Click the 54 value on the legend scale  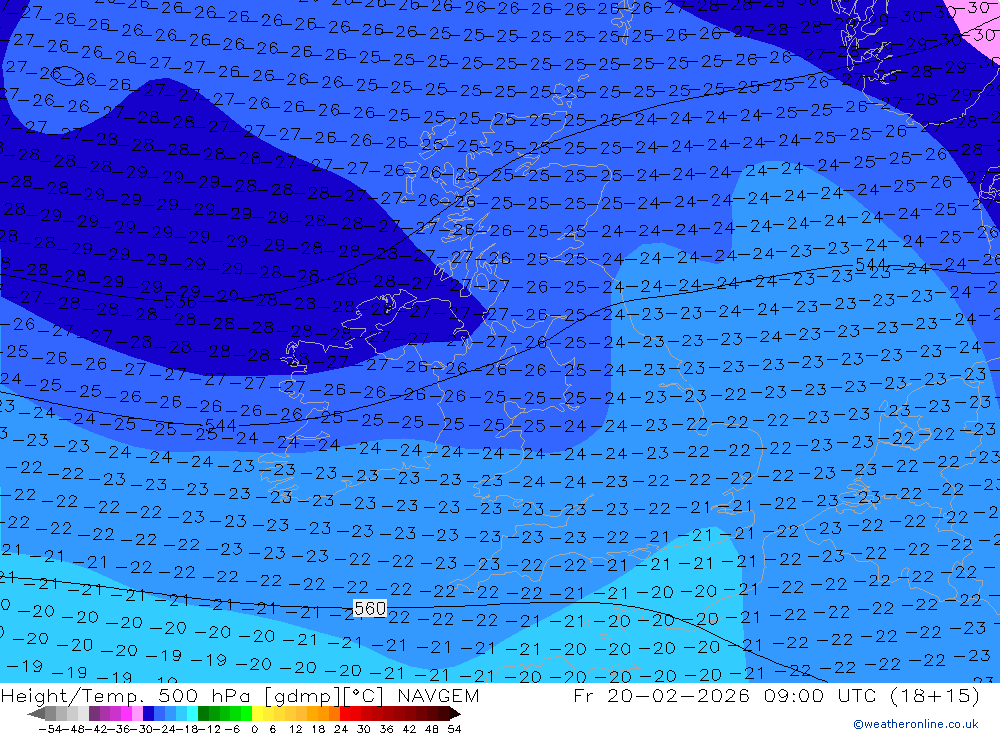point(454,729)
